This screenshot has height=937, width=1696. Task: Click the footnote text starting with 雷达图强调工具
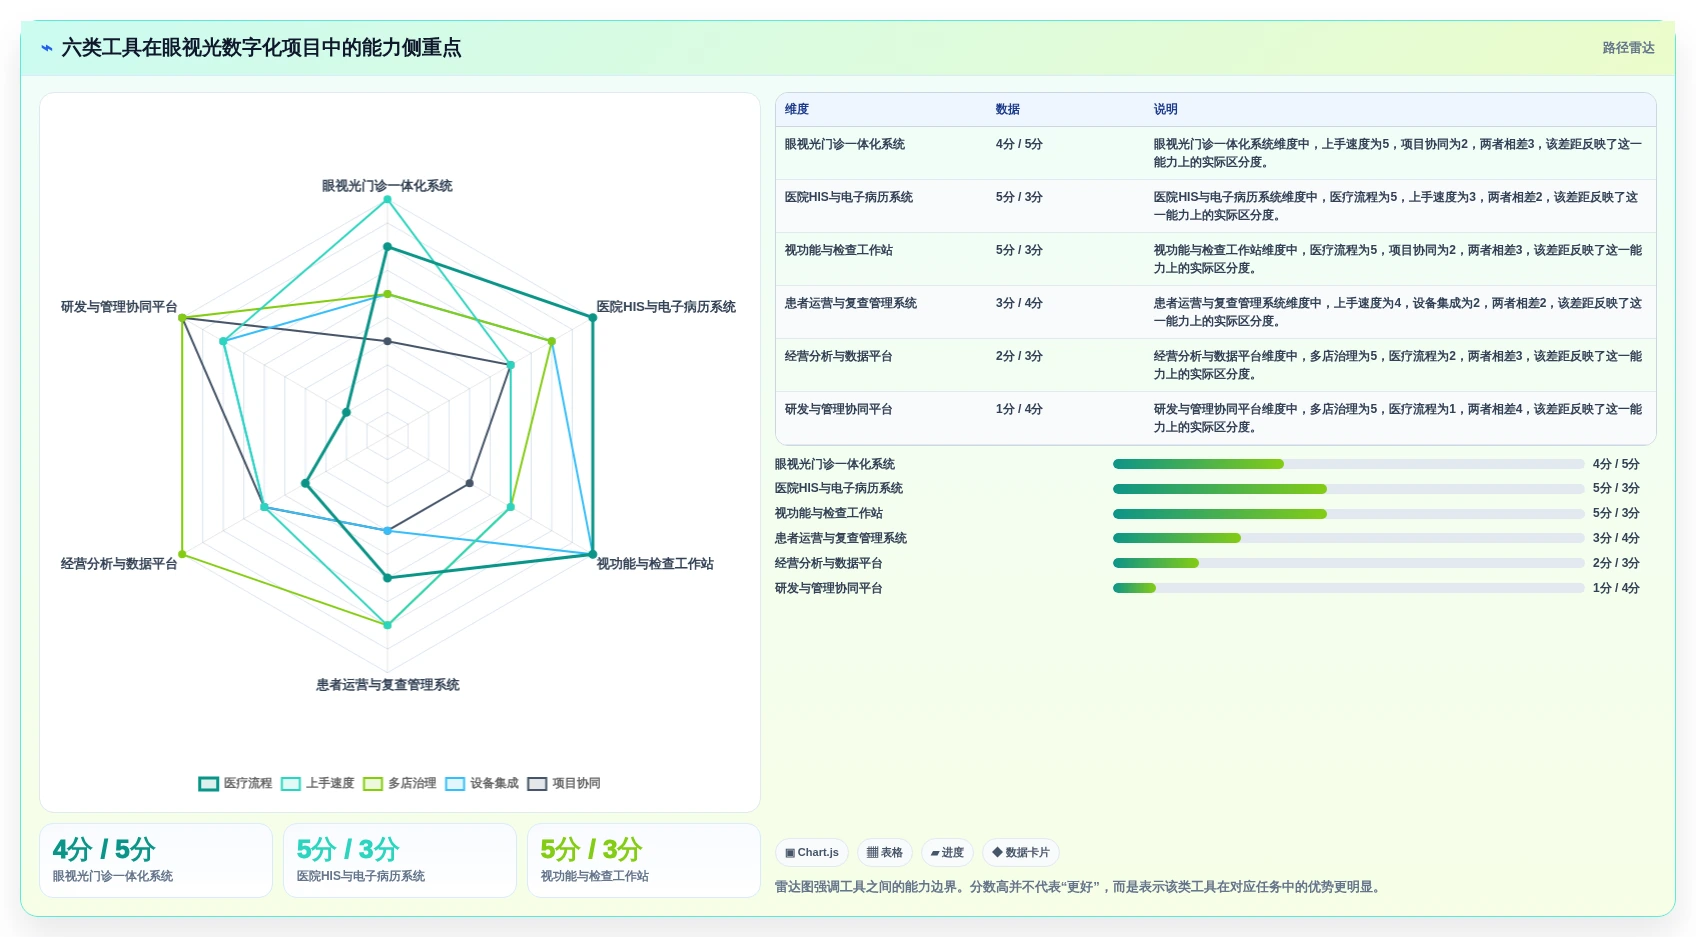tap(1080, 887)
